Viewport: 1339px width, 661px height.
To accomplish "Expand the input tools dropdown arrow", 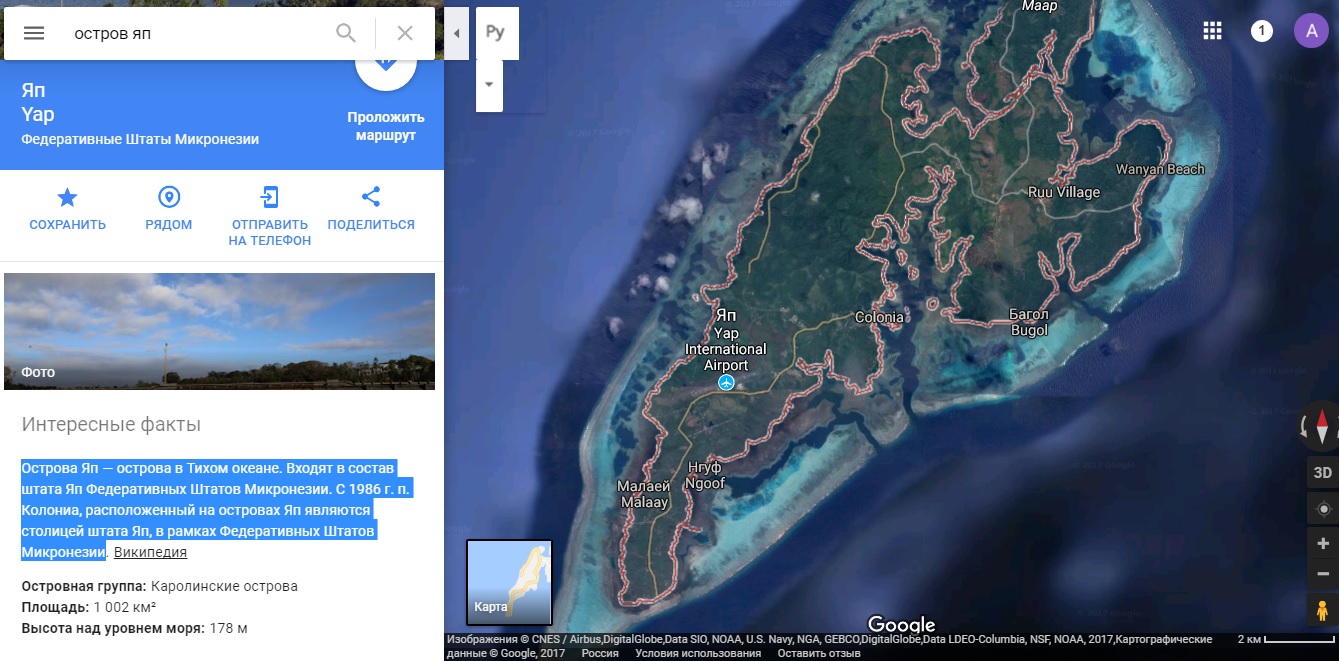I will [489, 84].
